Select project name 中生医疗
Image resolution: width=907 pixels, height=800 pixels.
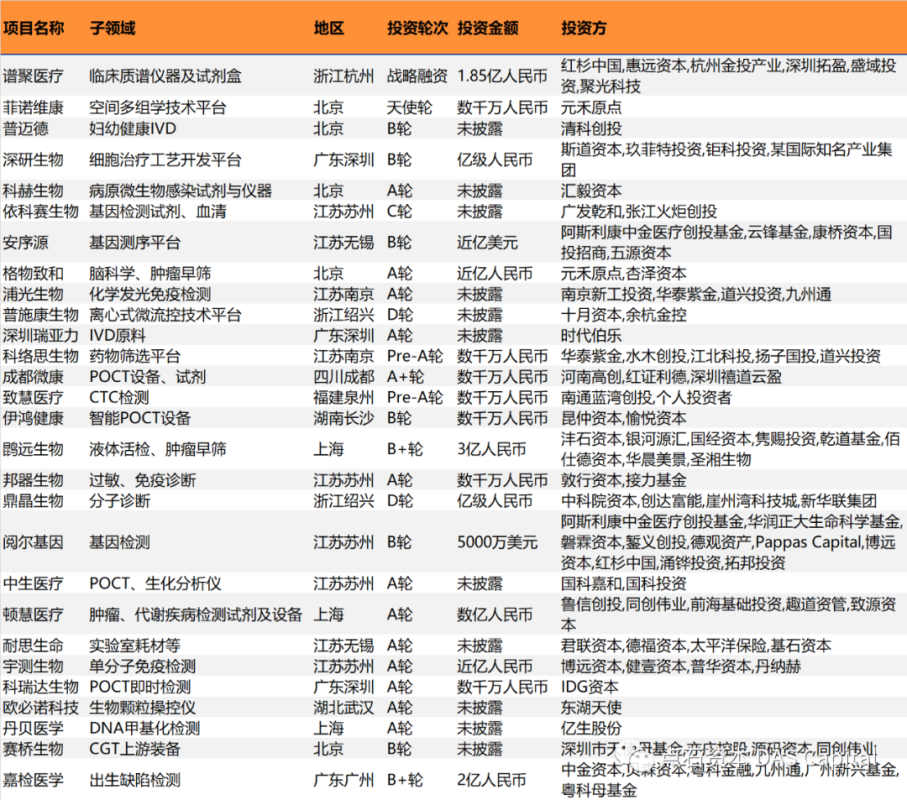(33, 584)
